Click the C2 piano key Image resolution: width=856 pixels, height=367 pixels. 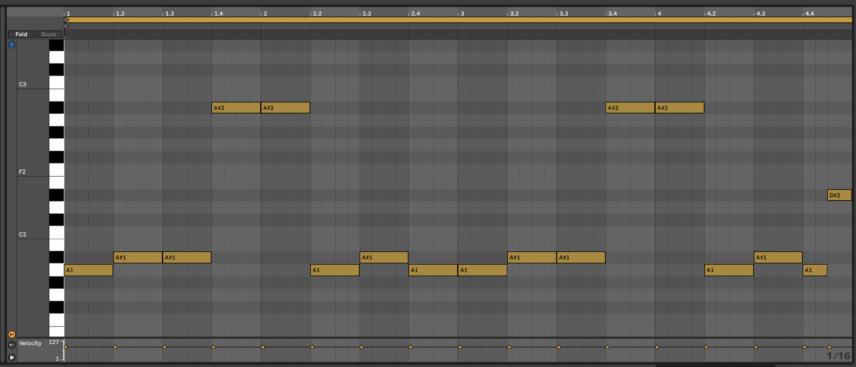[x=56, y=233]
